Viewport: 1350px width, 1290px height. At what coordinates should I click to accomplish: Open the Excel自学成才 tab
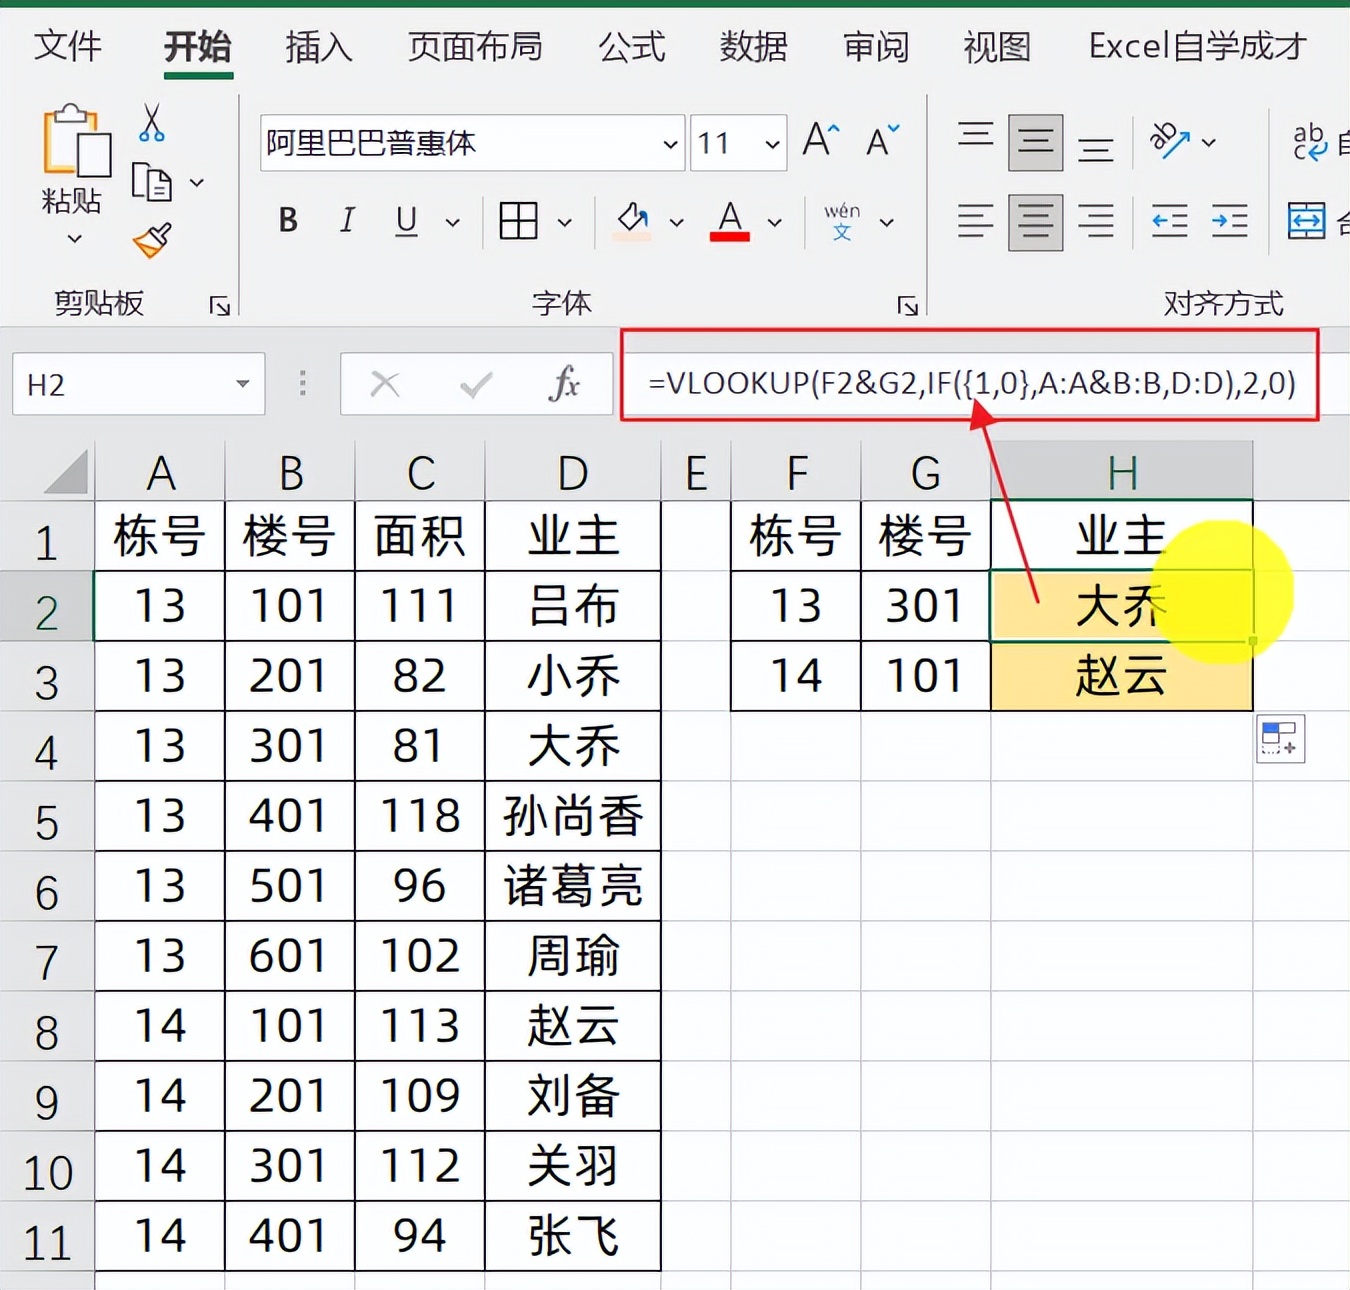point(1198,46)
